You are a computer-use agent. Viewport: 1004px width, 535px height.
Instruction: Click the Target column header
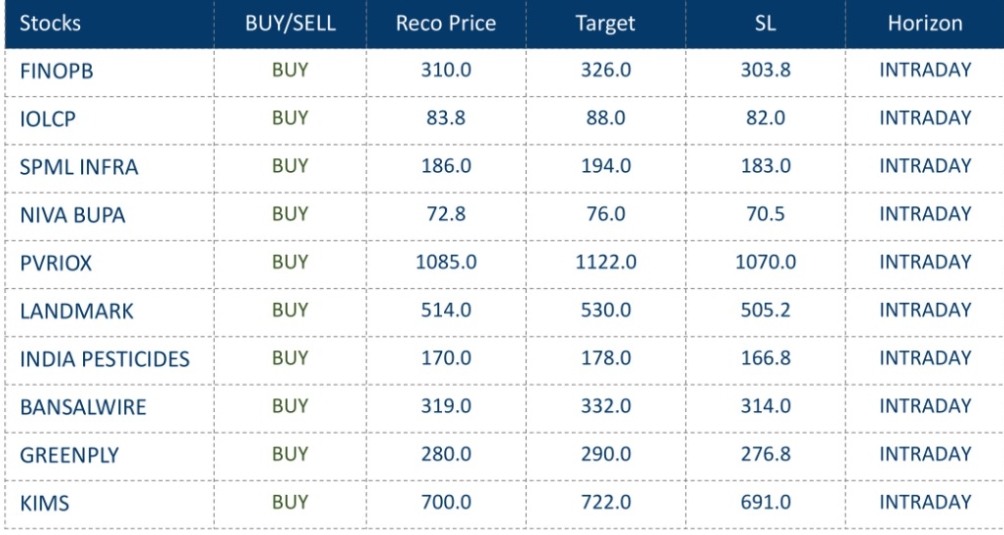[605, 23]
